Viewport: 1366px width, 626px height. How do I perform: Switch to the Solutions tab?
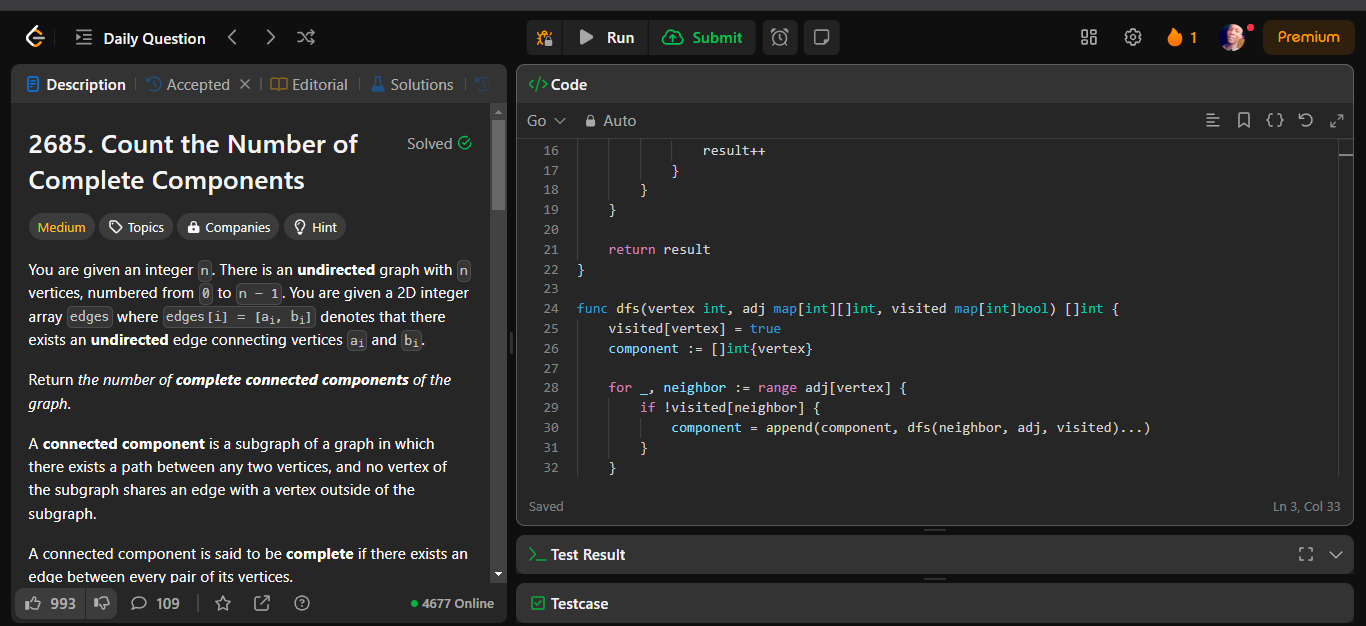pyautogui.click(x=411, y=85)
